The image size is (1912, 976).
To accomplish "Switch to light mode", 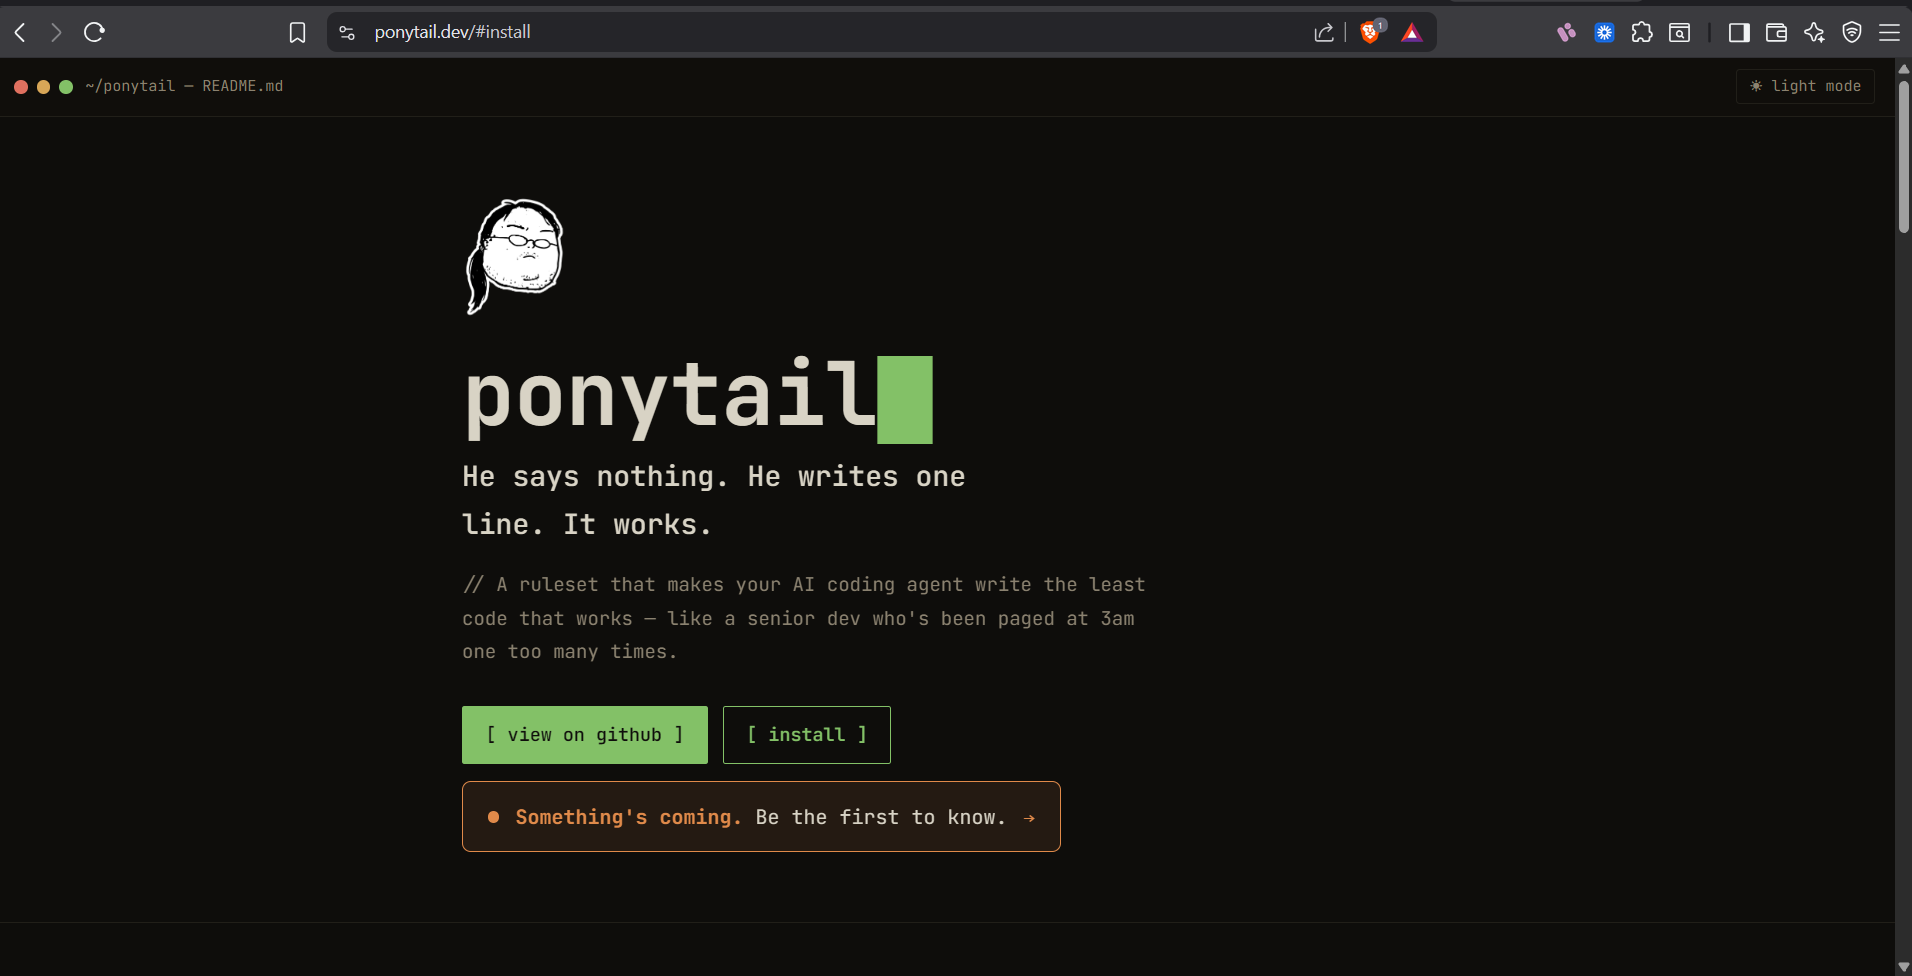I will tap(1805, 86).
